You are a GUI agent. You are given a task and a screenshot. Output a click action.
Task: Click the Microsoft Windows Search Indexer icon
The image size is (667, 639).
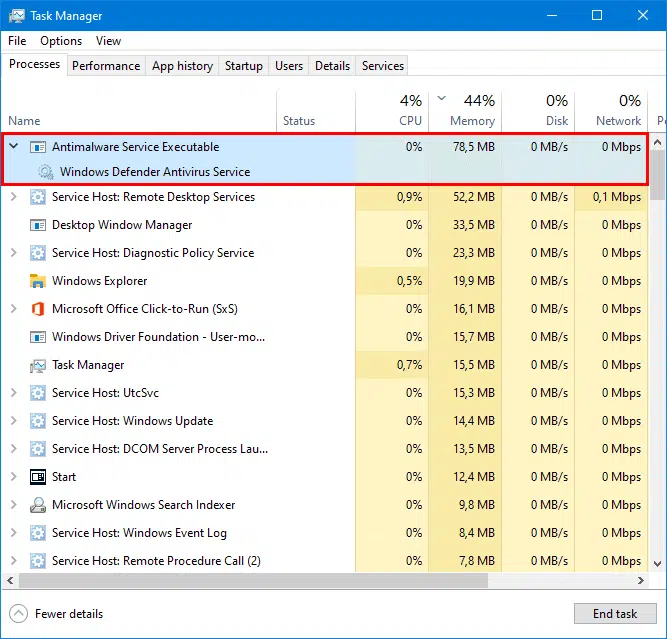click(x=38, y=505)
